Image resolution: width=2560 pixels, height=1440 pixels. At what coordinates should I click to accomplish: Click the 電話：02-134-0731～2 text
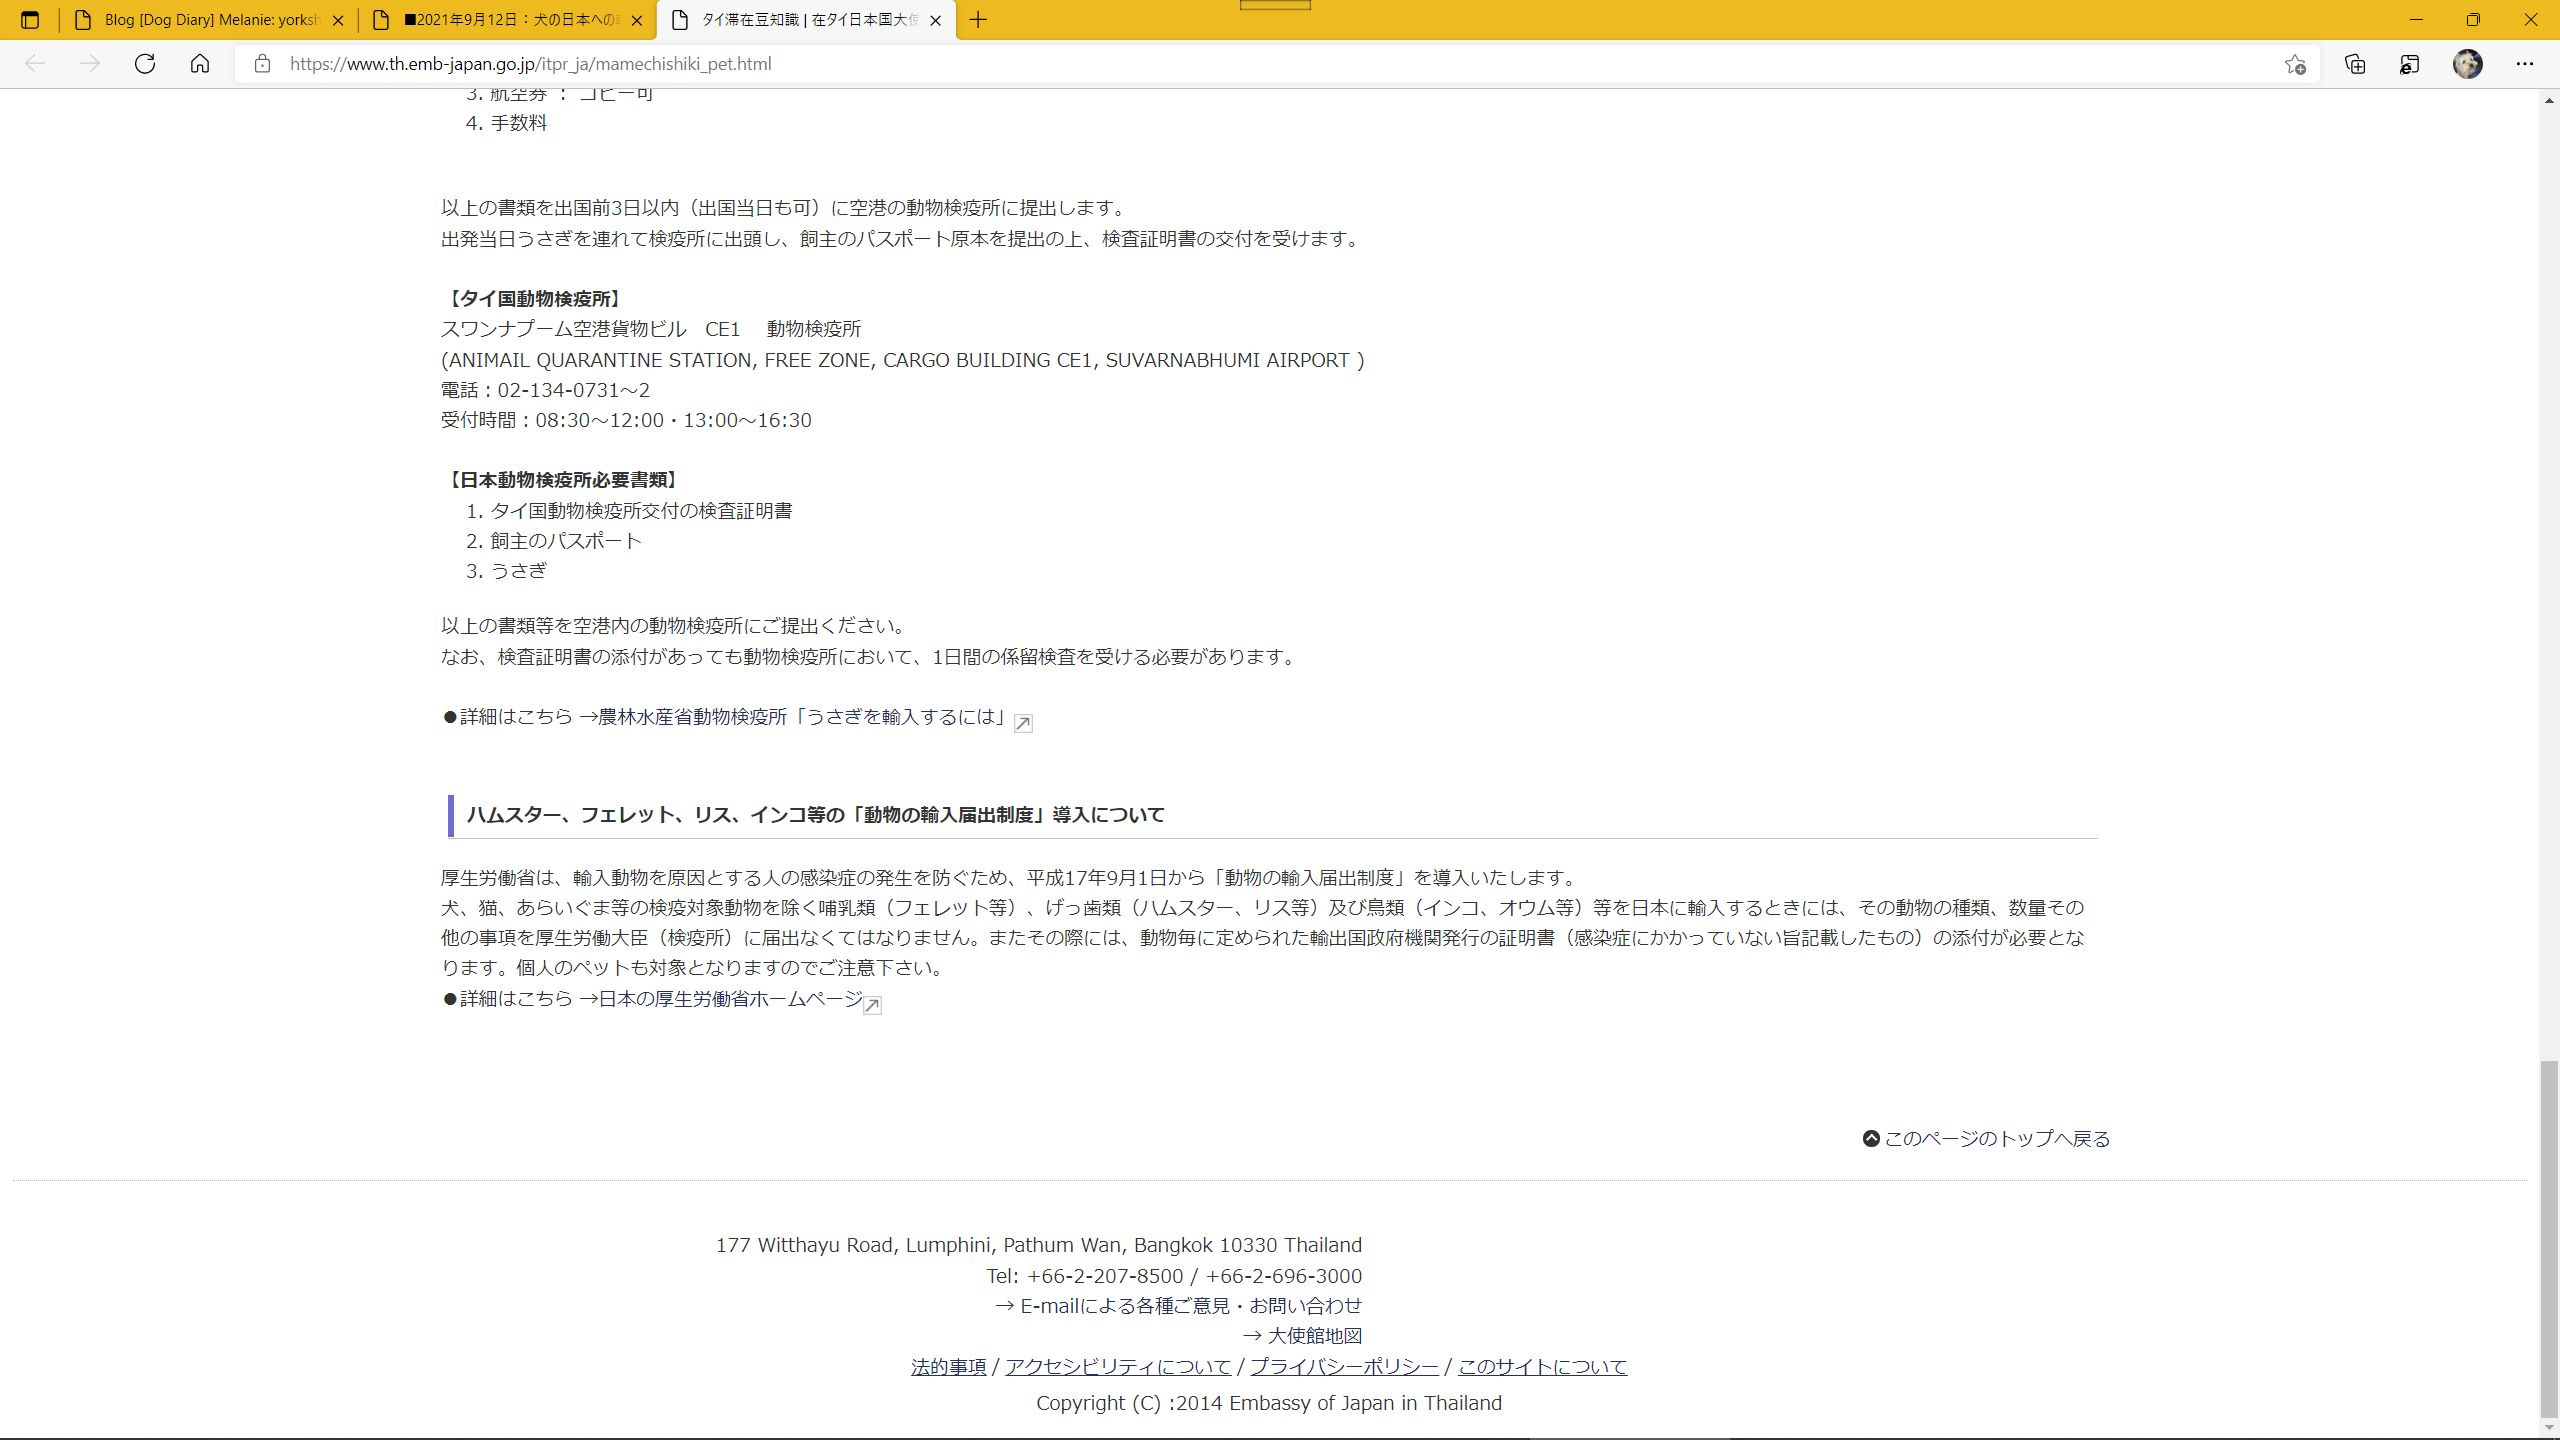[545, 390]
